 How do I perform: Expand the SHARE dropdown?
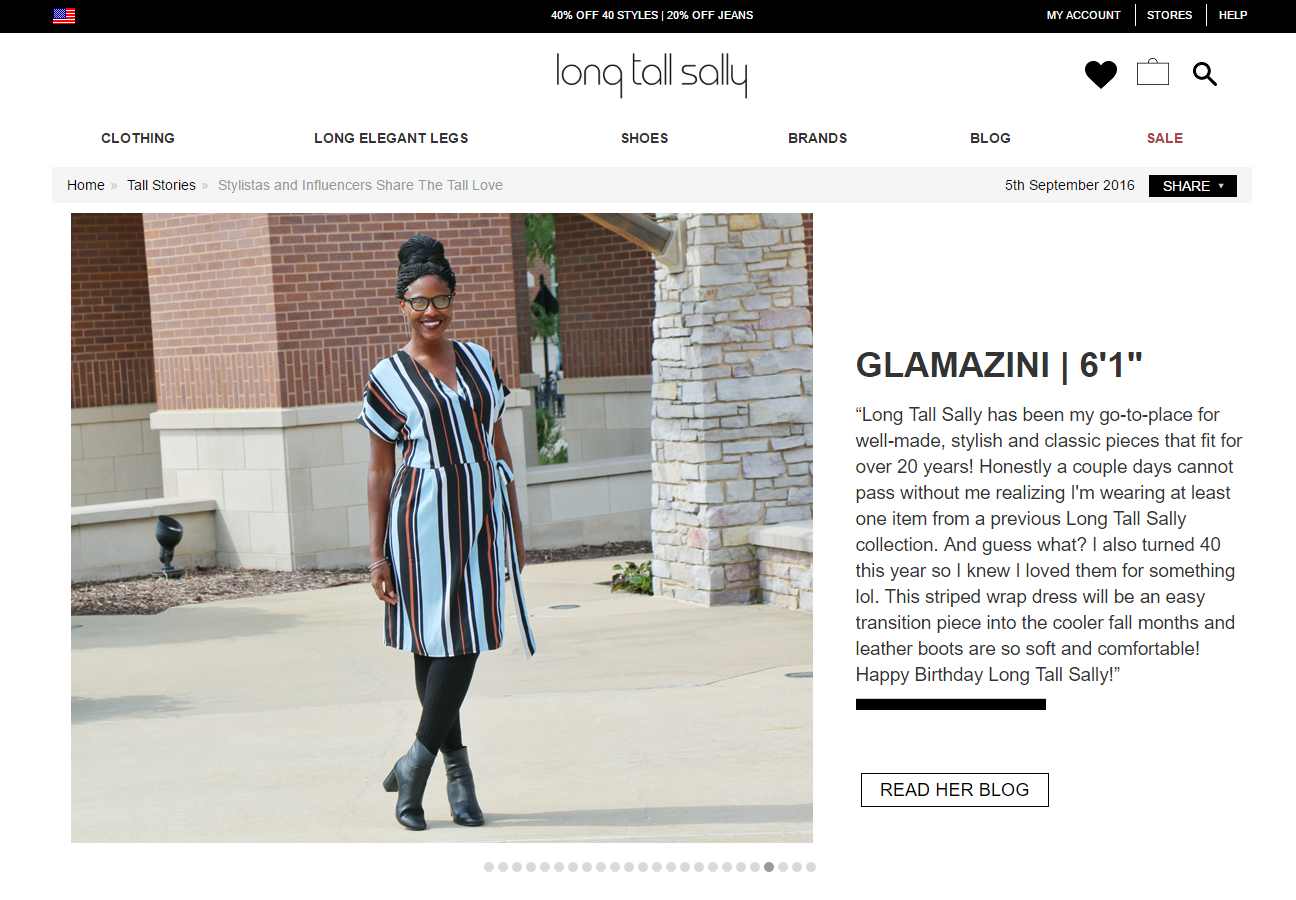coord(1193,186)
